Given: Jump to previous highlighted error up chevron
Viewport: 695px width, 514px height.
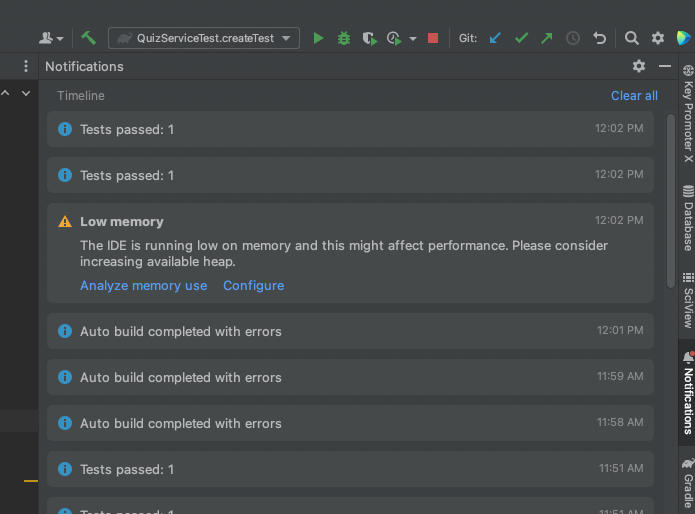Looking at the screenshot, I should 5,93.
